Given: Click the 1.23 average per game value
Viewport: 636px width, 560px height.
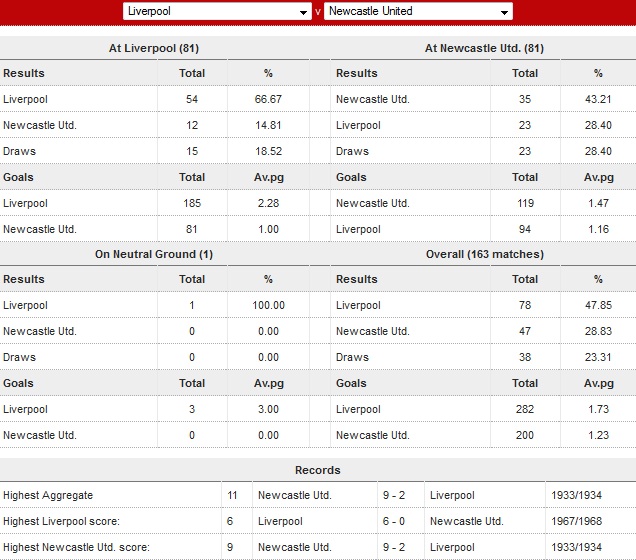Looking at the screenshot, I should pyautogui.click(x=598, y=435).
